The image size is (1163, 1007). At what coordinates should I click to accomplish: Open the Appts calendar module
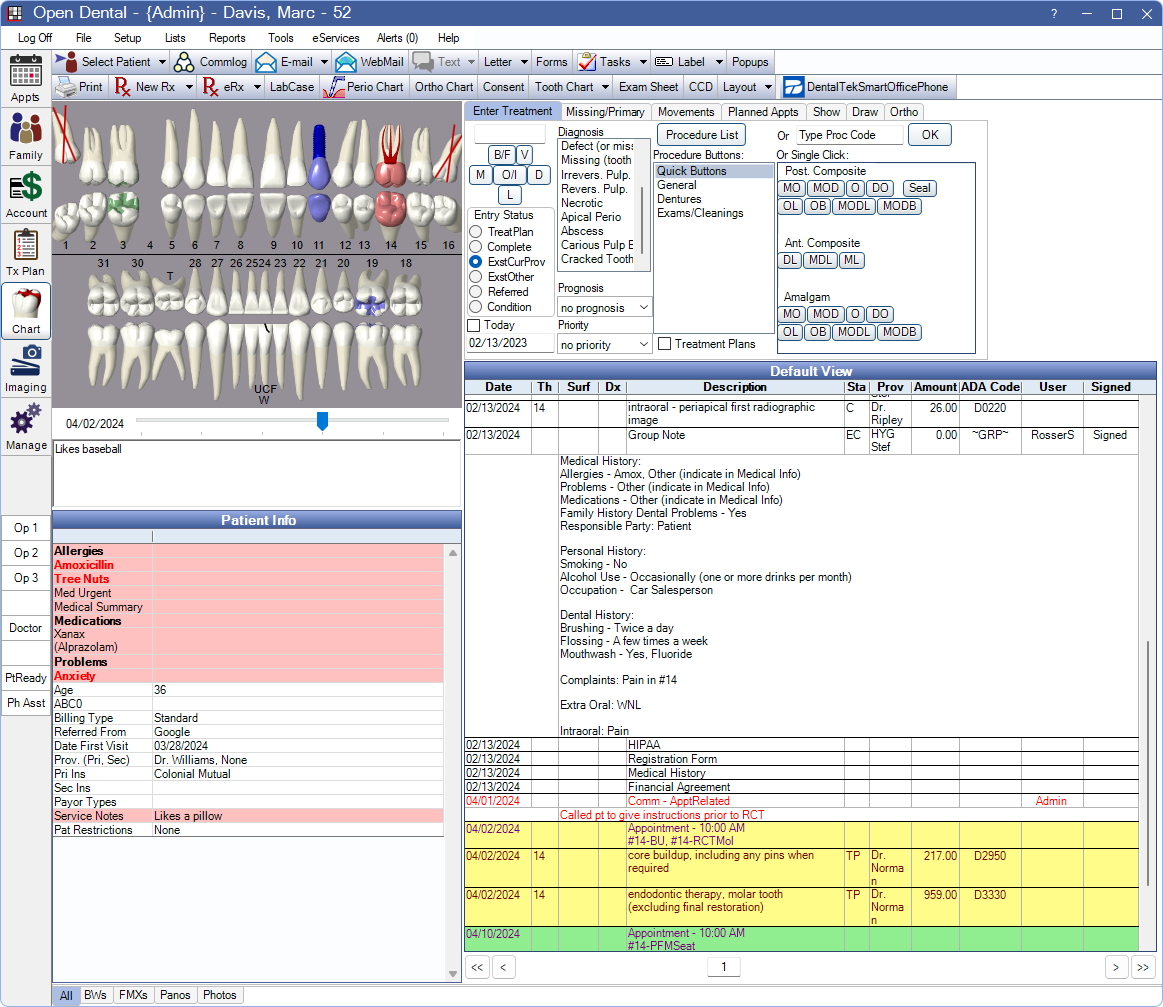(x=26, y=79)
